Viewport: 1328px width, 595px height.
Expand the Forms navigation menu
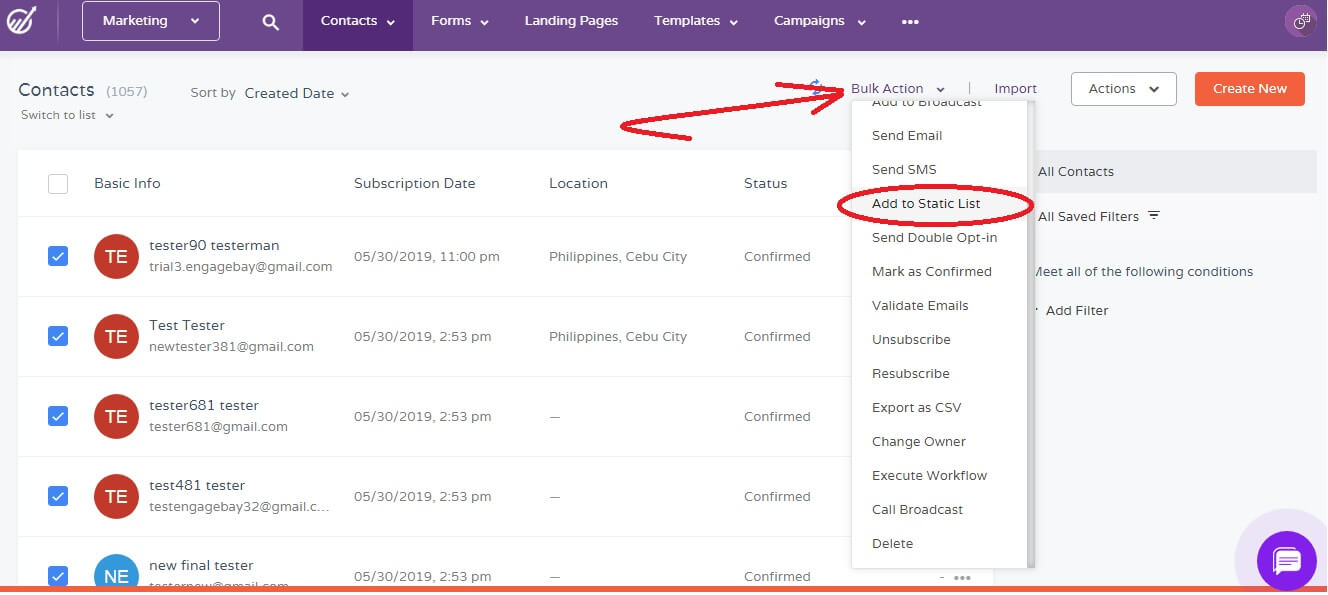point(460,21)
